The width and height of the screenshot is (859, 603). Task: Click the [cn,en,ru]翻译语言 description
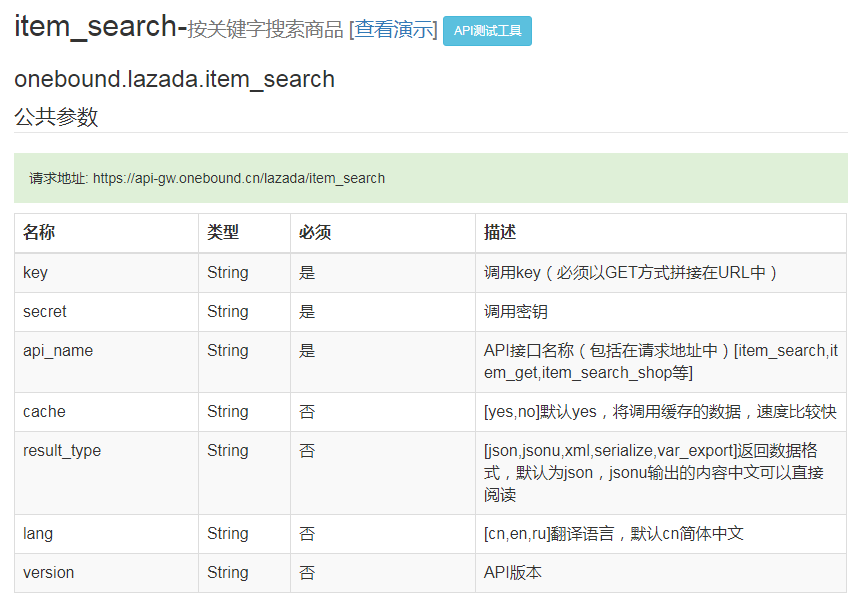(614, 534)
